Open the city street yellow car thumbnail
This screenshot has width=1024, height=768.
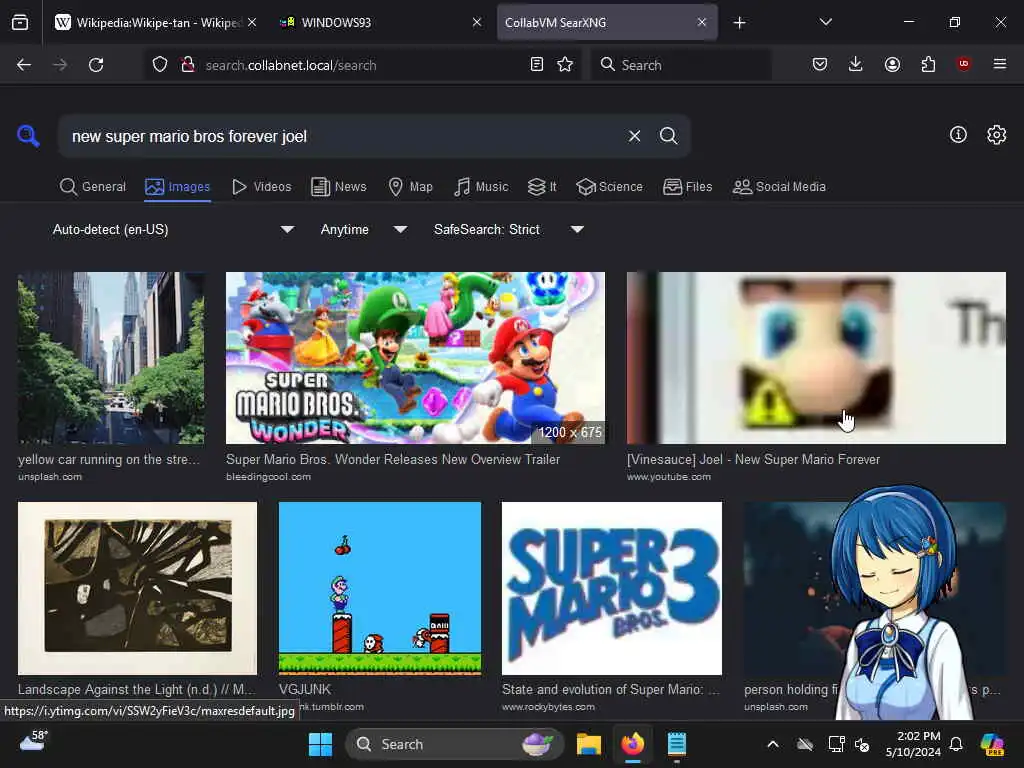111,358
